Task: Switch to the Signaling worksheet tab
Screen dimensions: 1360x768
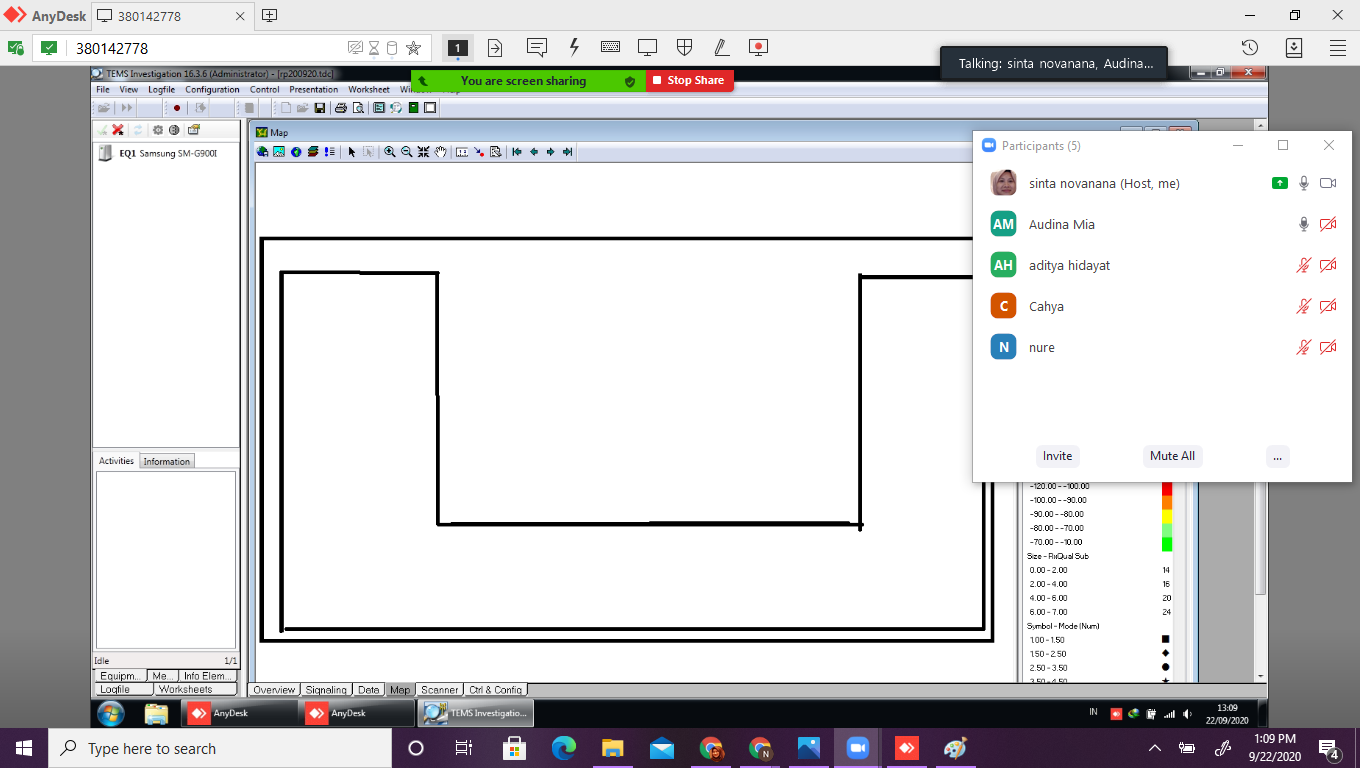Action: click(x=326, y=690)
